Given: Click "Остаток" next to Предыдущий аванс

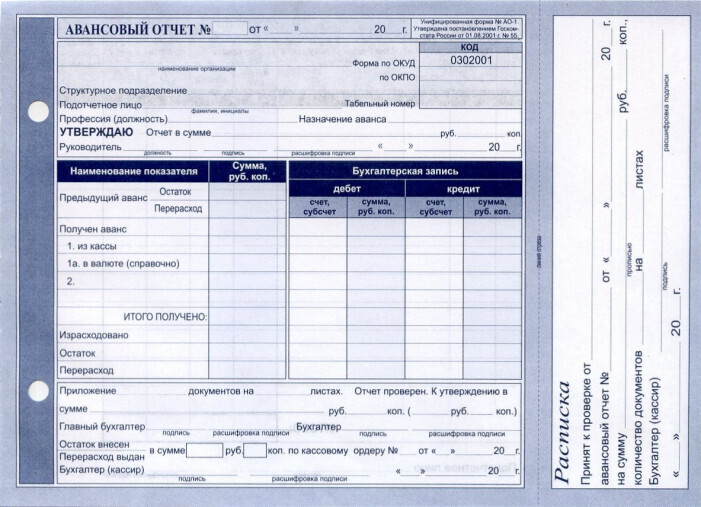Looking at the screenshot, I should (x=175, y=192).
